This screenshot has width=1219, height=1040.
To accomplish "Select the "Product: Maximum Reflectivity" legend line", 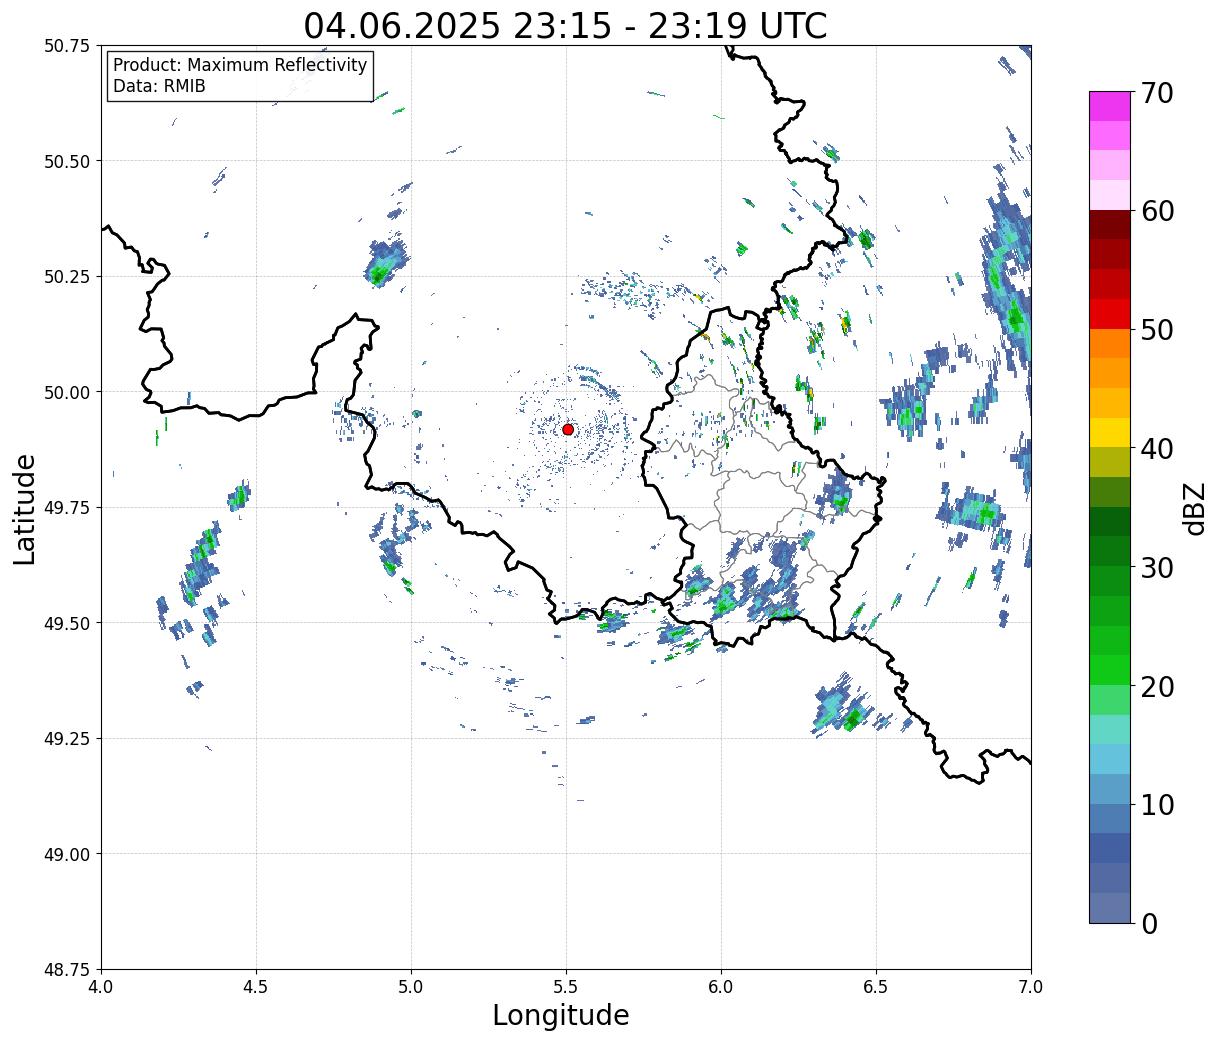I will point(240,65).
